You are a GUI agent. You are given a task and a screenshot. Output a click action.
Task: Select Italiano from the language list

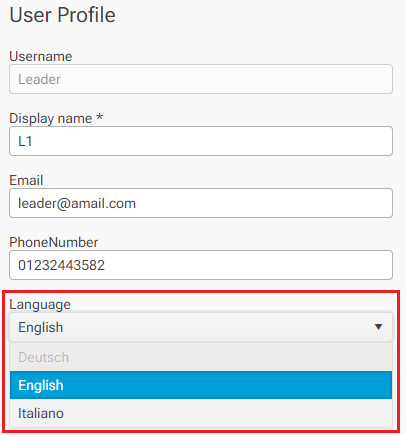click(x=201, y=413)
